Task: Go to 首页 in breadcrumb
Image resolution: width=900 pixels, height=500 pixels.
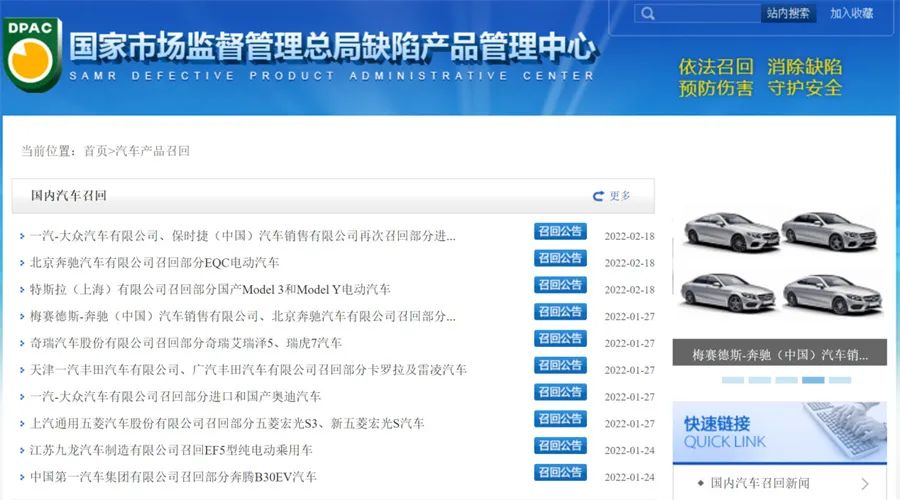Action: [x=95, y=151]
